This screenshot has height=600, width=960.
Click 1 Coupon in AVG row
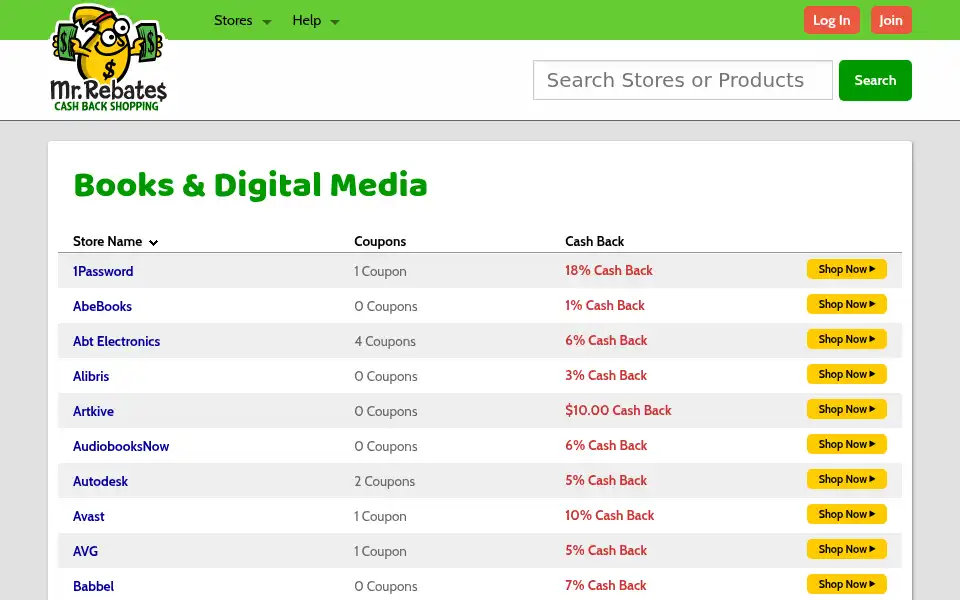(x=380, y=551)
